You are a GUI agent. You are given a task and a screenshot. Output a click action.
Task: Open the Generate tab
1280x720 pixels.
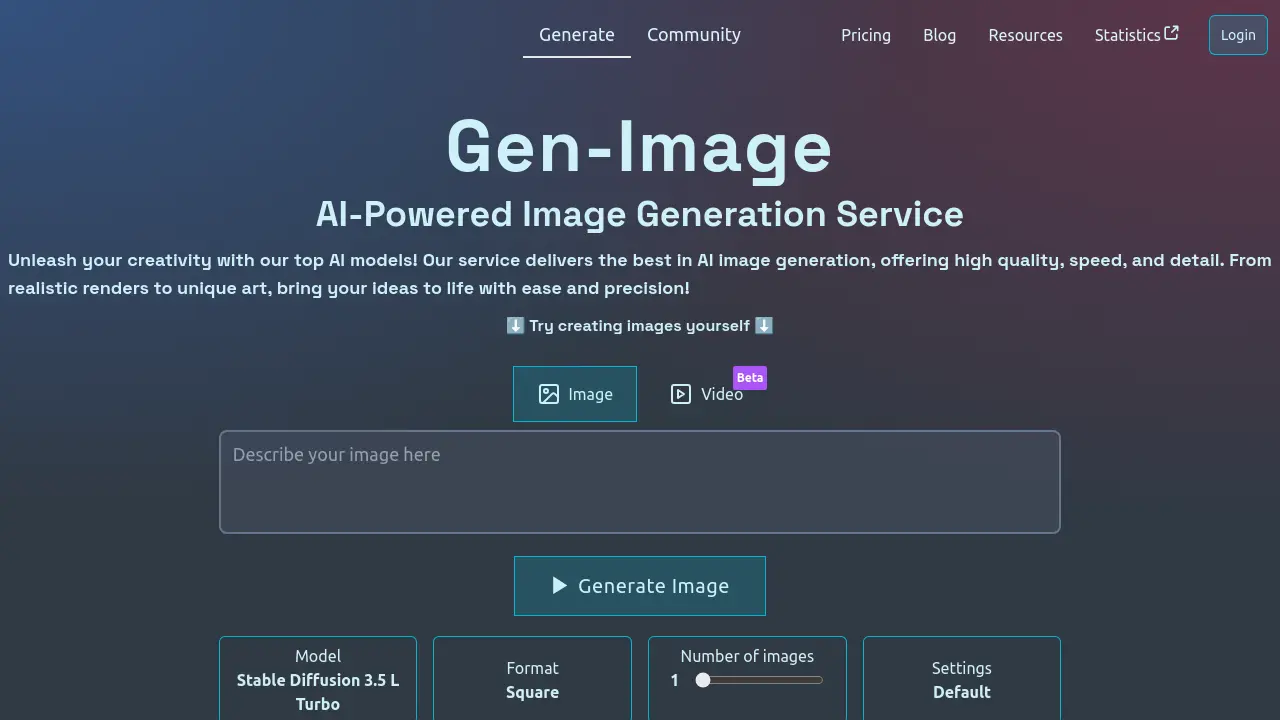[x=577, y=35]
